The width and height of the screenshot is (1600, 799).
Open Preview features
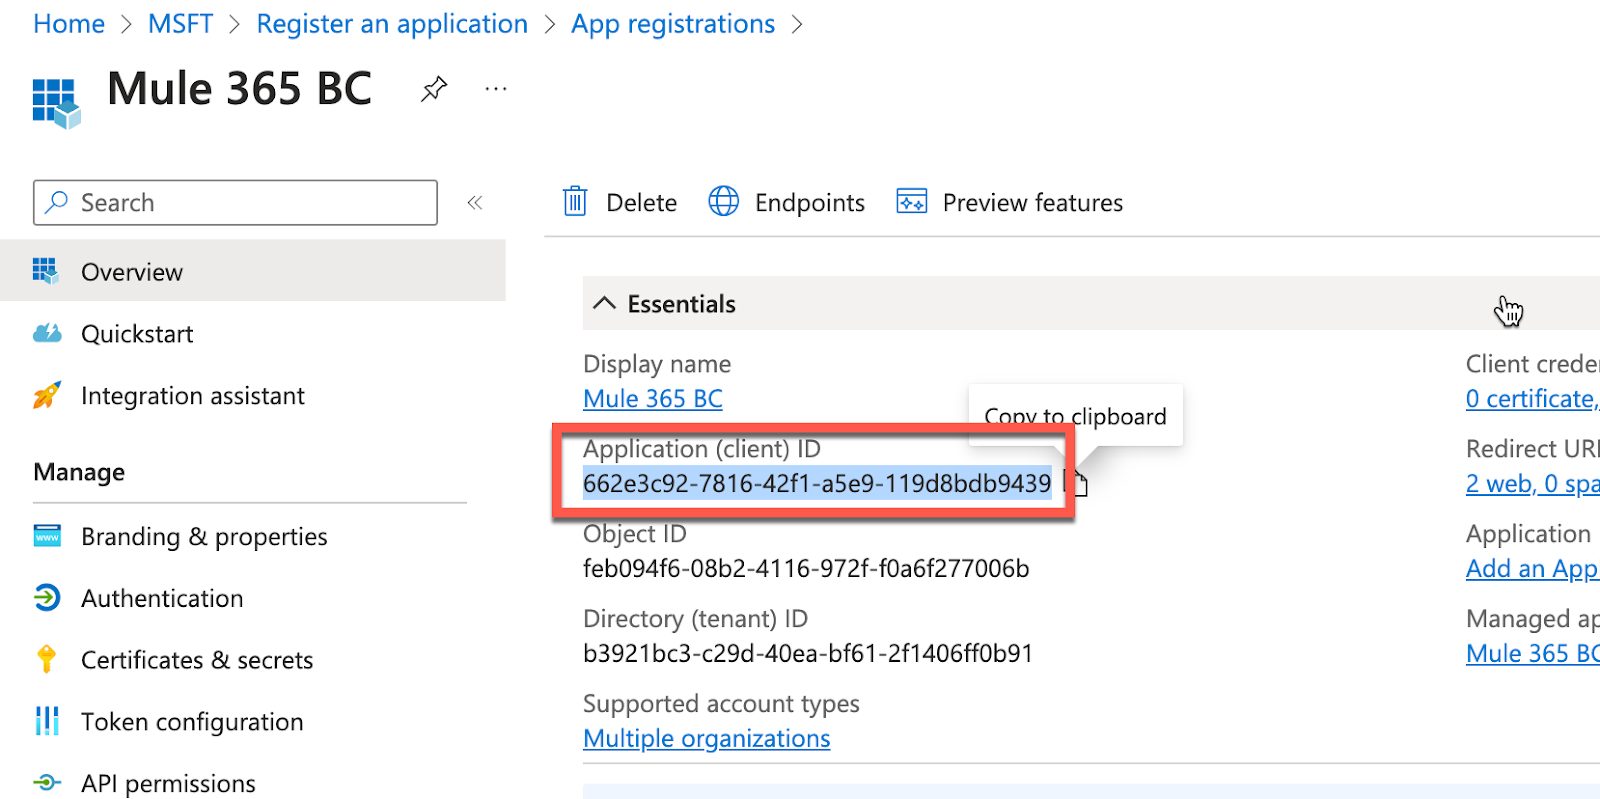coord(1010,203)
